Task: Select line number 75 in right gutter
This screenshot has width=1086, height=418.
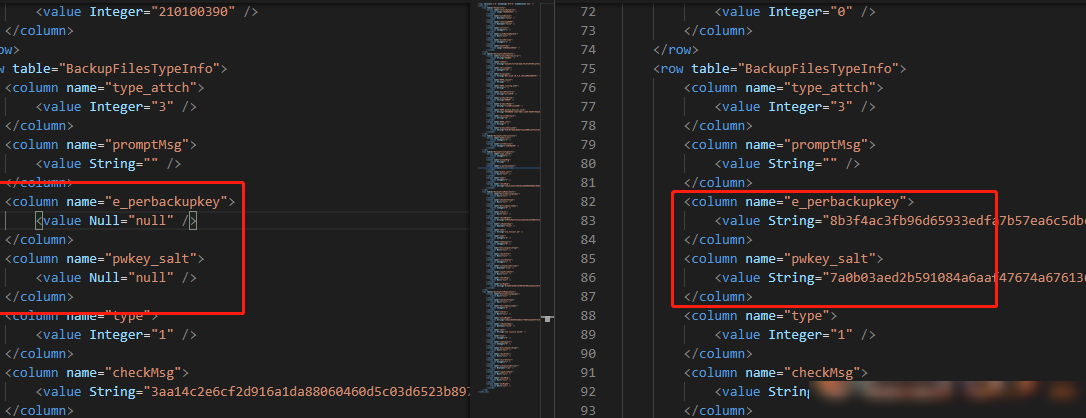Action: point(588,69)
